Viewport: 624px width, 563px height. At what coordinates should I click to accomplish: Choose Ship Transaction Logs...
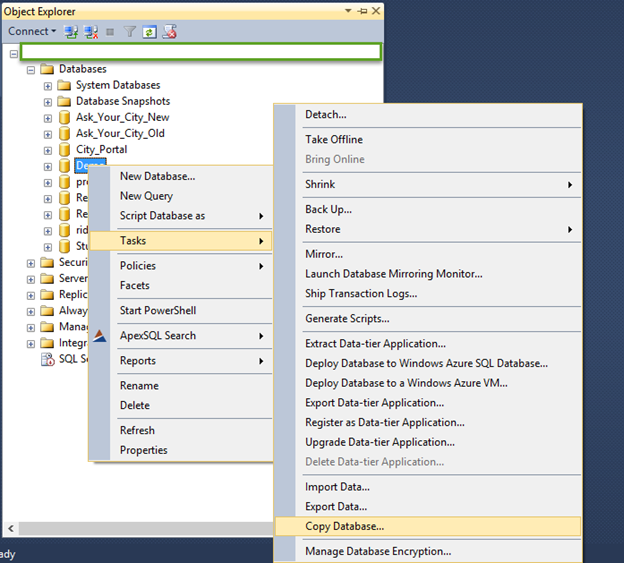(428, 294)
